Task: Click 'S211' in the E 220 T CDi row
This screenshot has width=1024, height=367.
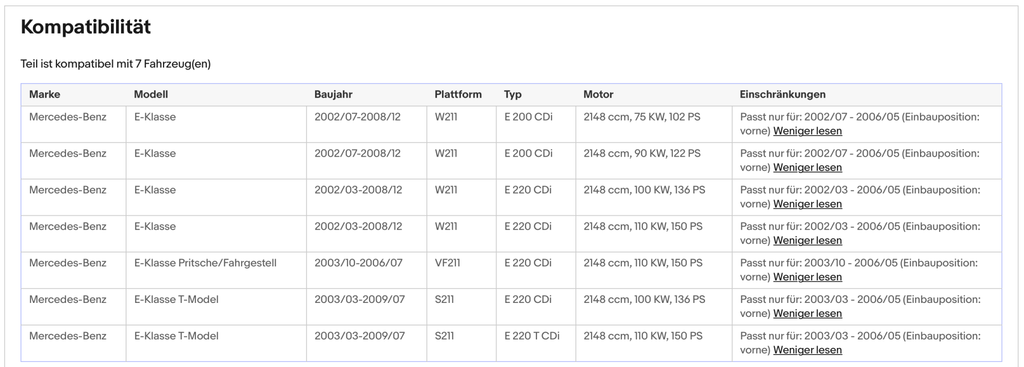Action: 445,336
